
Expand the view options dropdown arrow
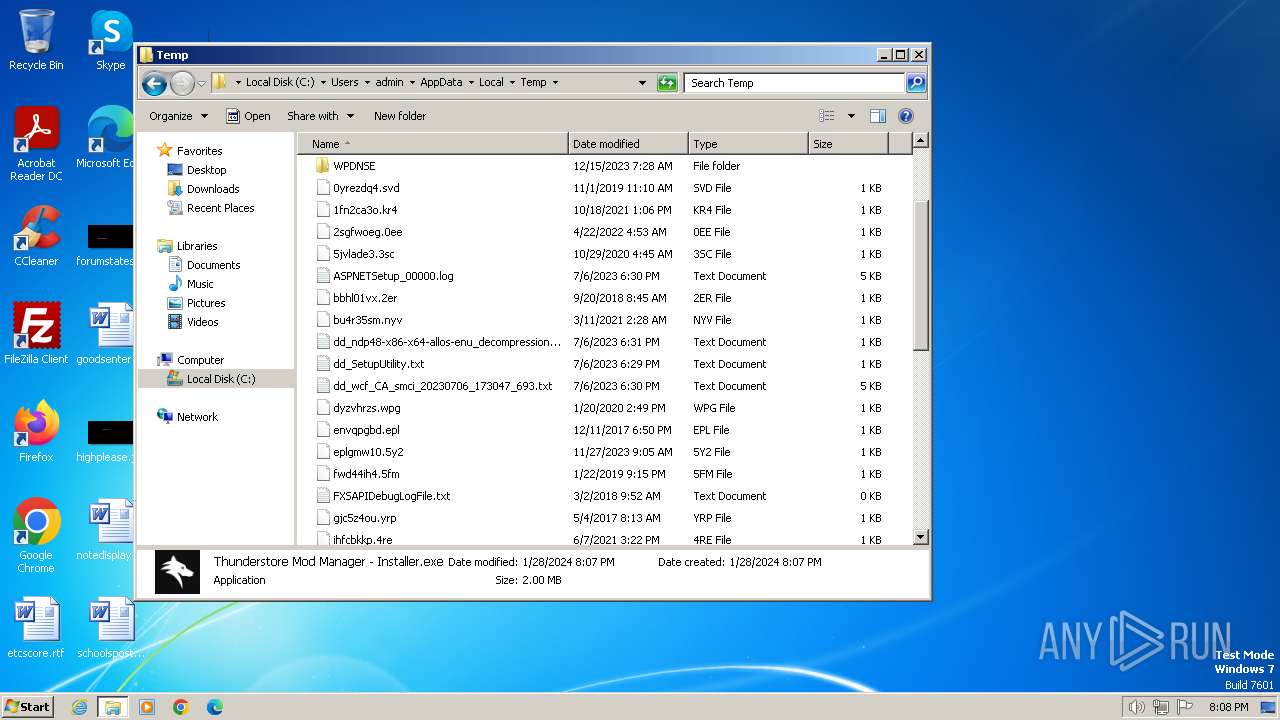[x=851, y=116]
